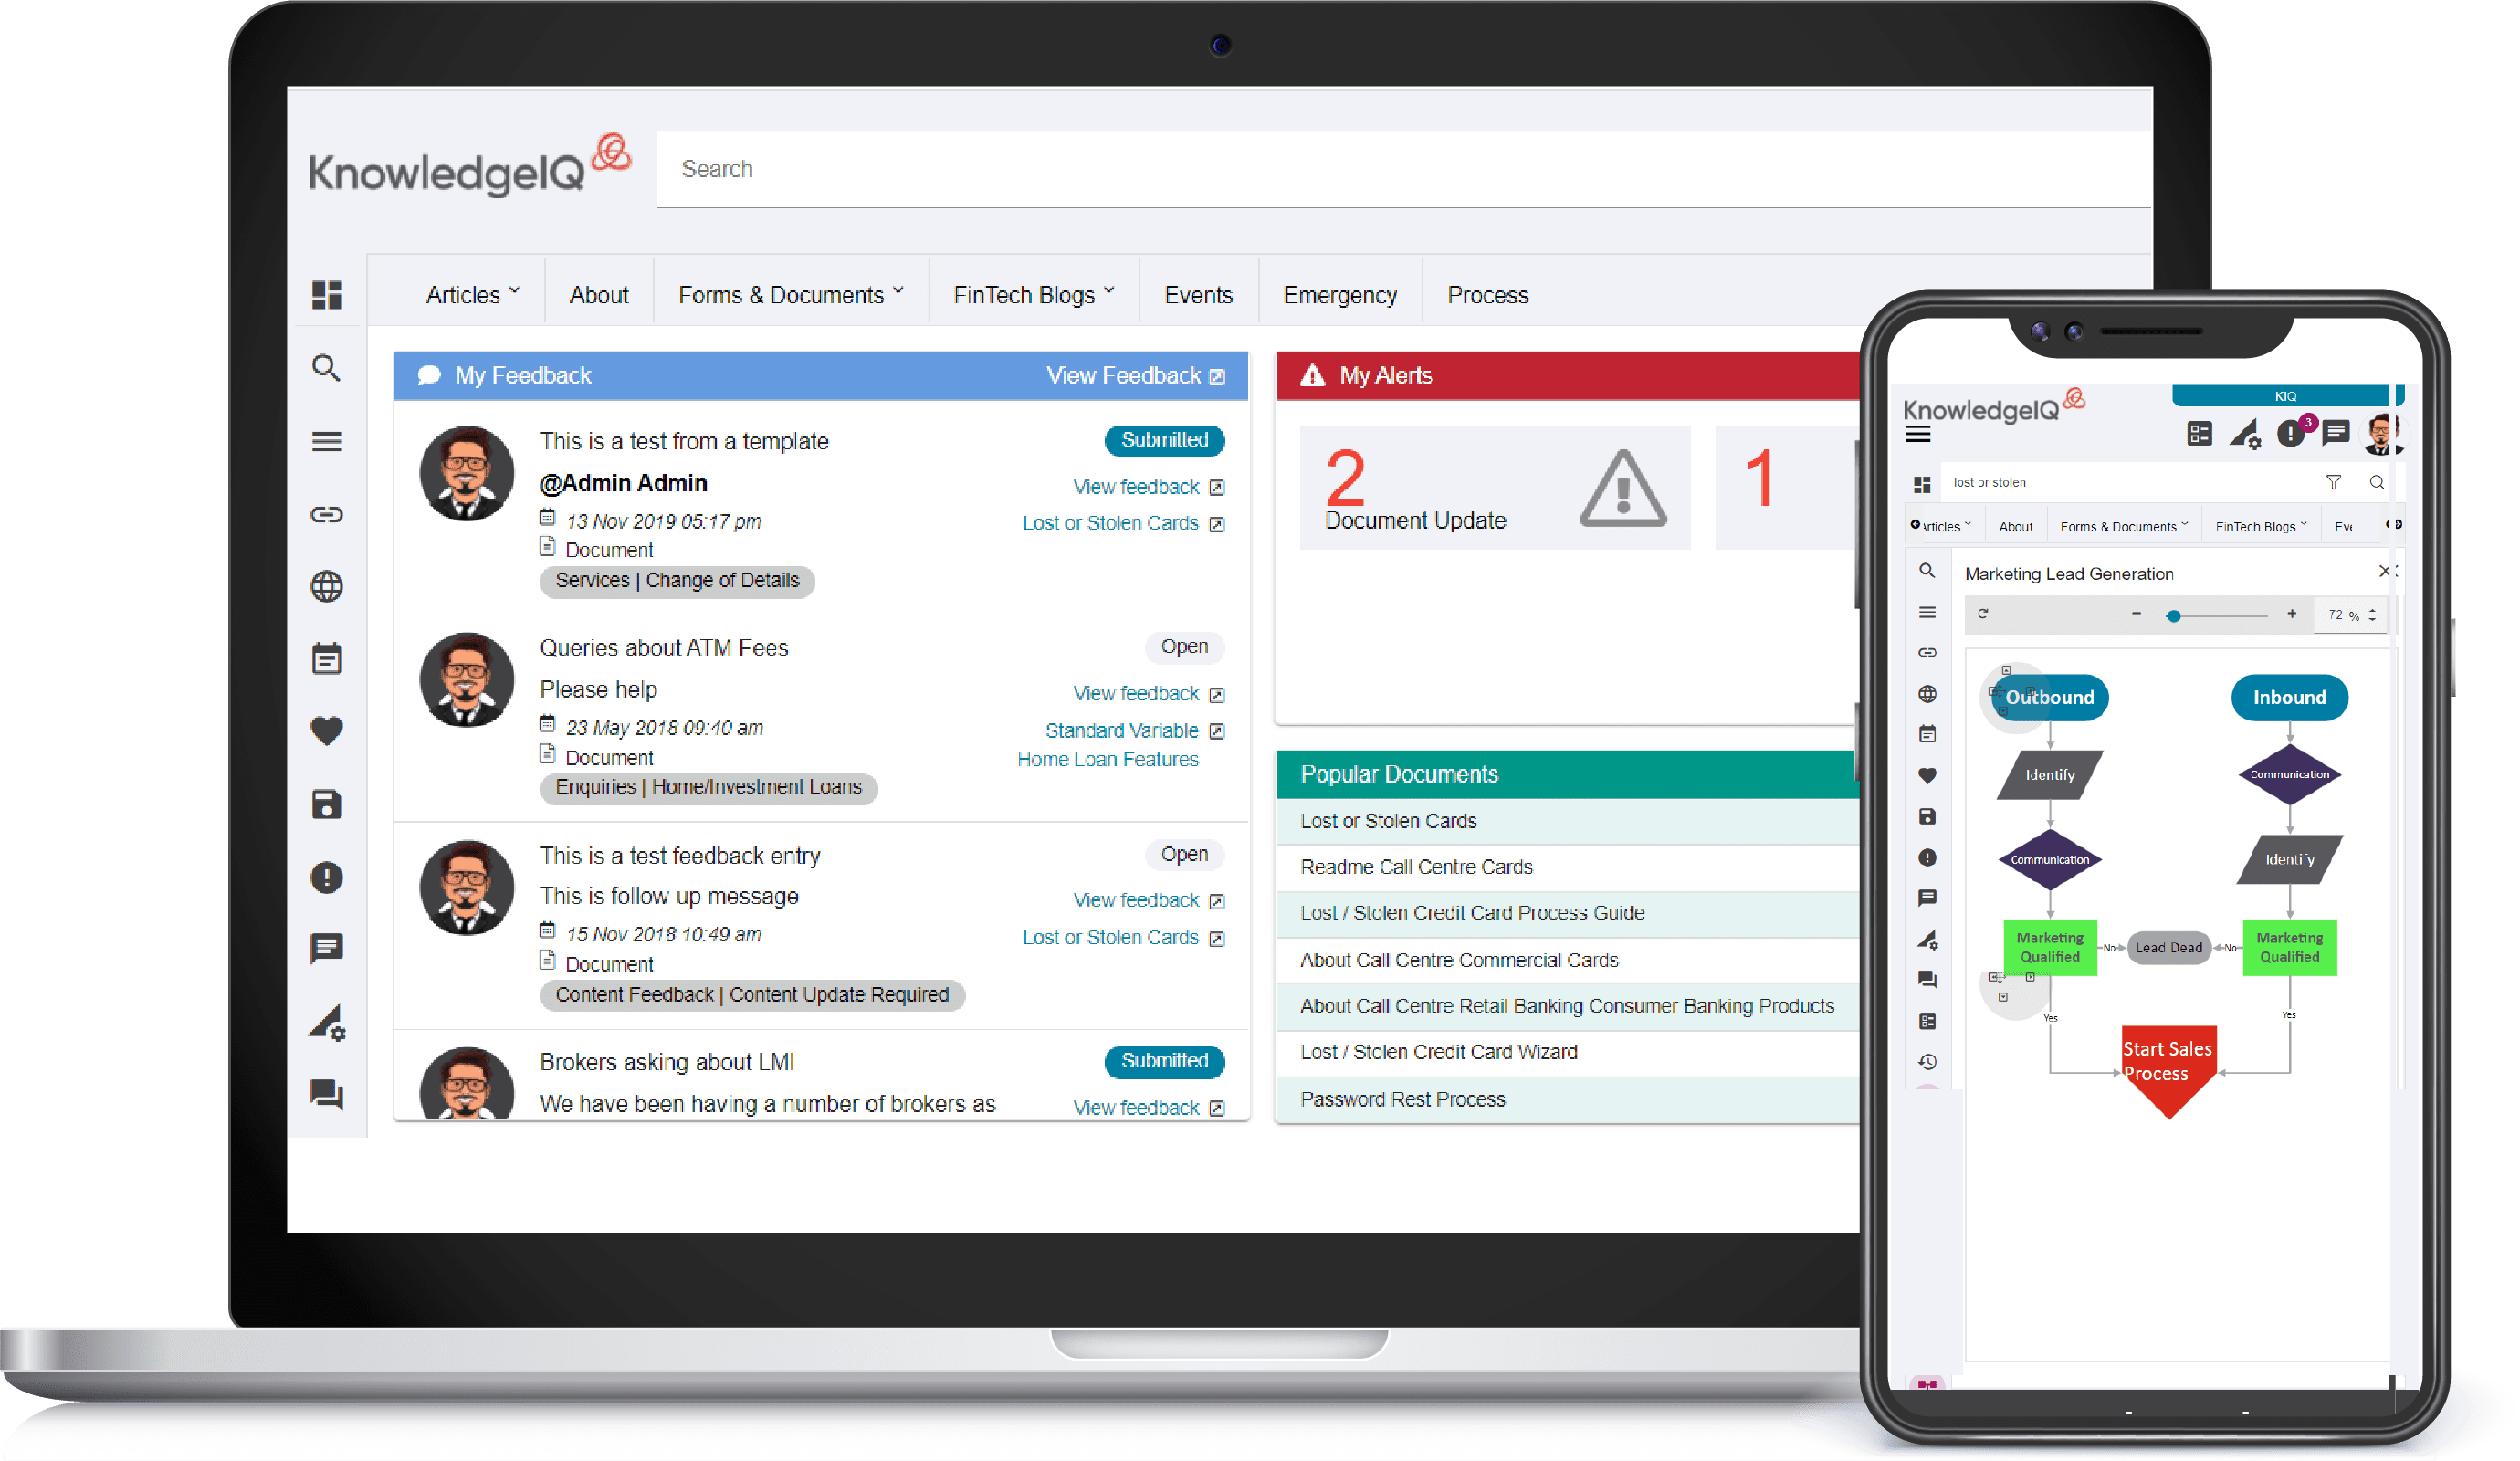The image size is (2520, 1461).
Task: Click View Feedback in the My Feedback header
Action: tap(1135, 376)
